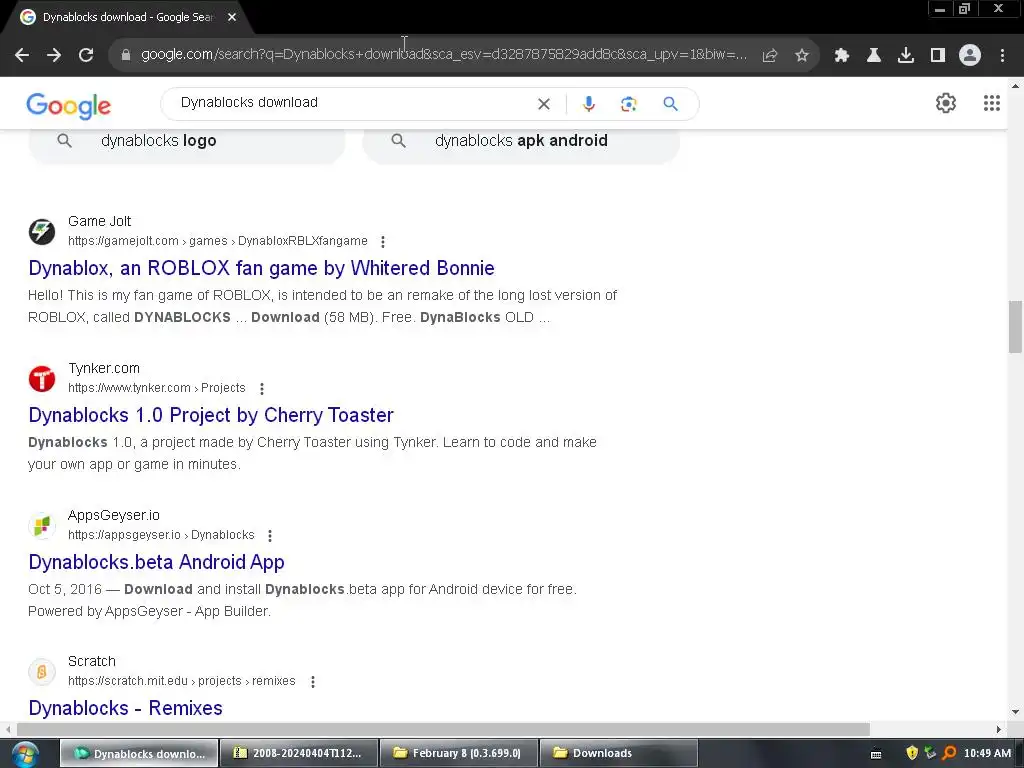Click the Tynker.com site favicon
Image resolution: width=1024 pixels, height=768 pixels.
(42, 379)
